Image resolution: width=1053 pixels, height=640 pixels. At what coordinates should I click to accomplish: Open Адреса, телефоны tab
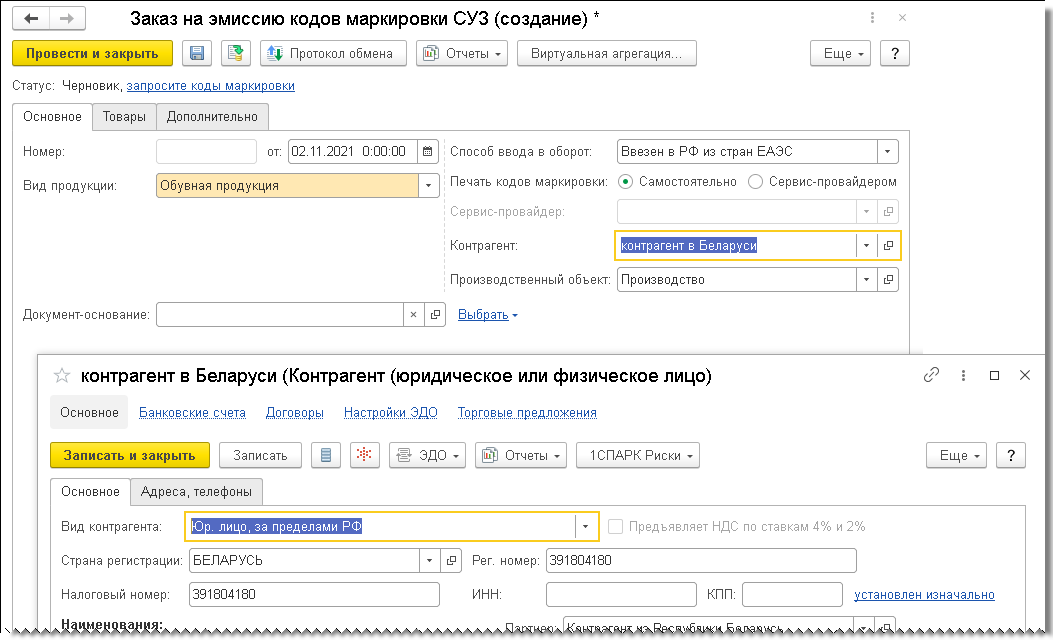196,492
